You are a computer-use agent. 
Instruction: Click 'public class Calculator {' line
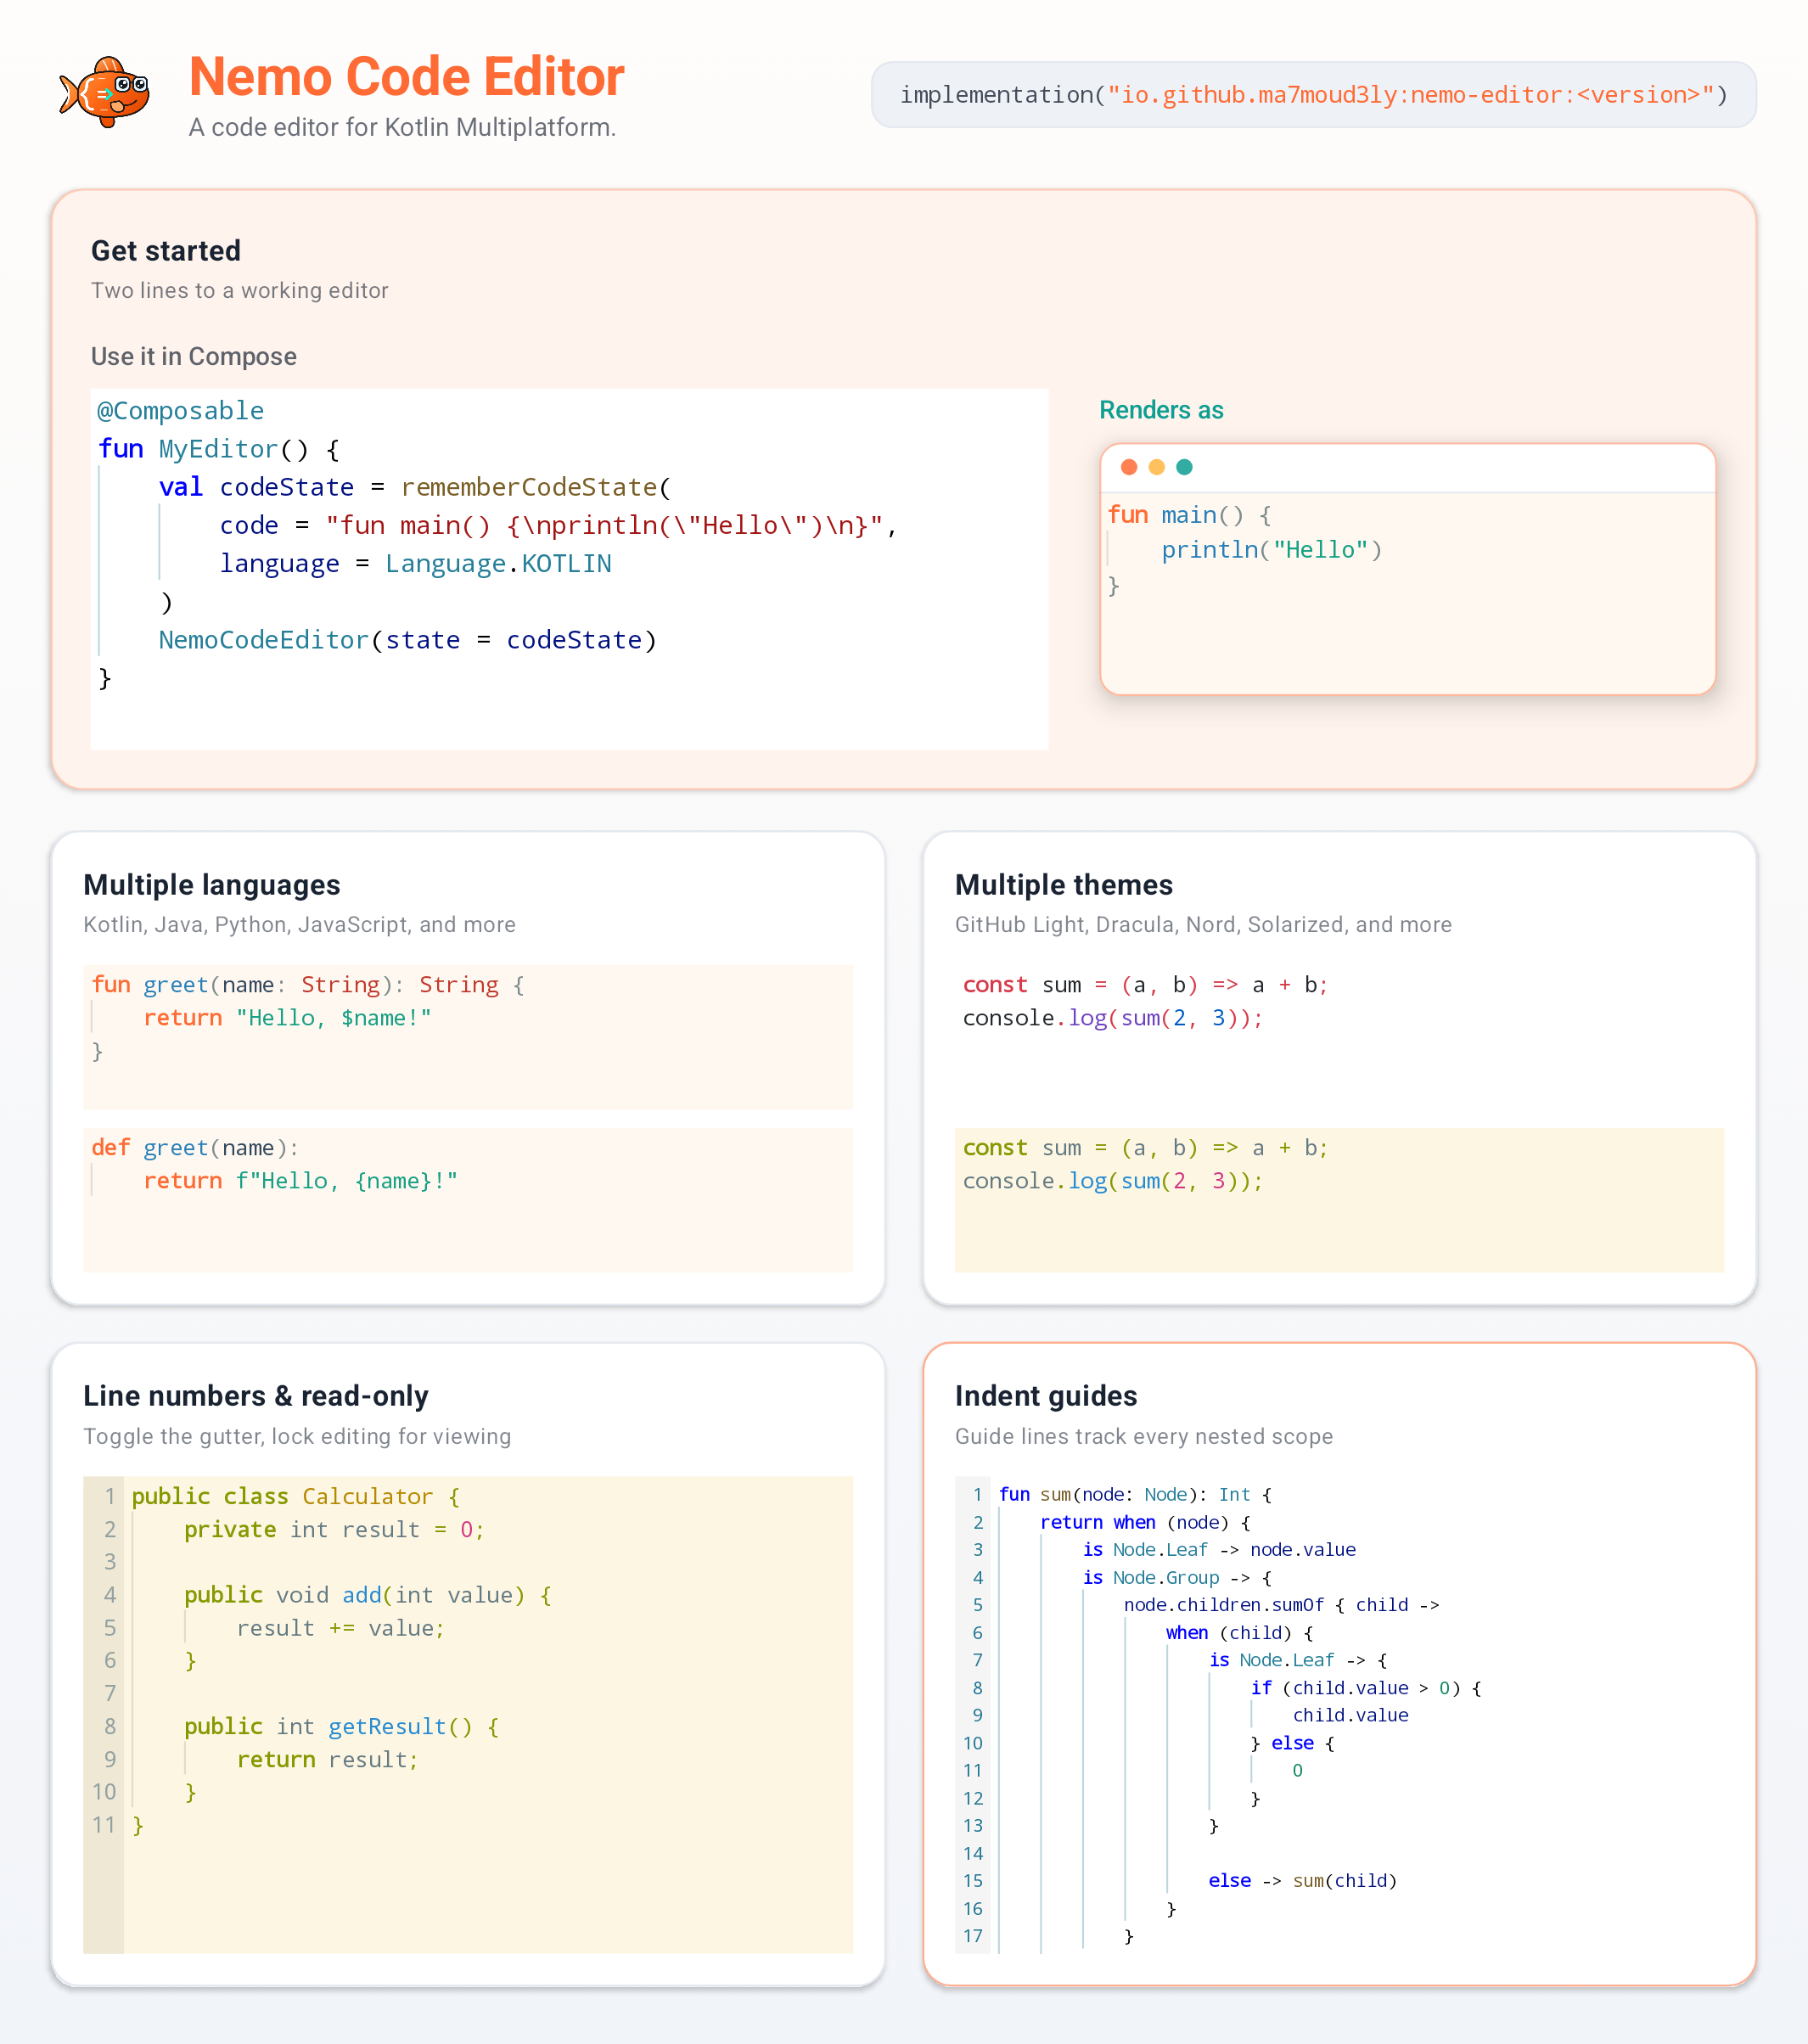point(296,1497)
